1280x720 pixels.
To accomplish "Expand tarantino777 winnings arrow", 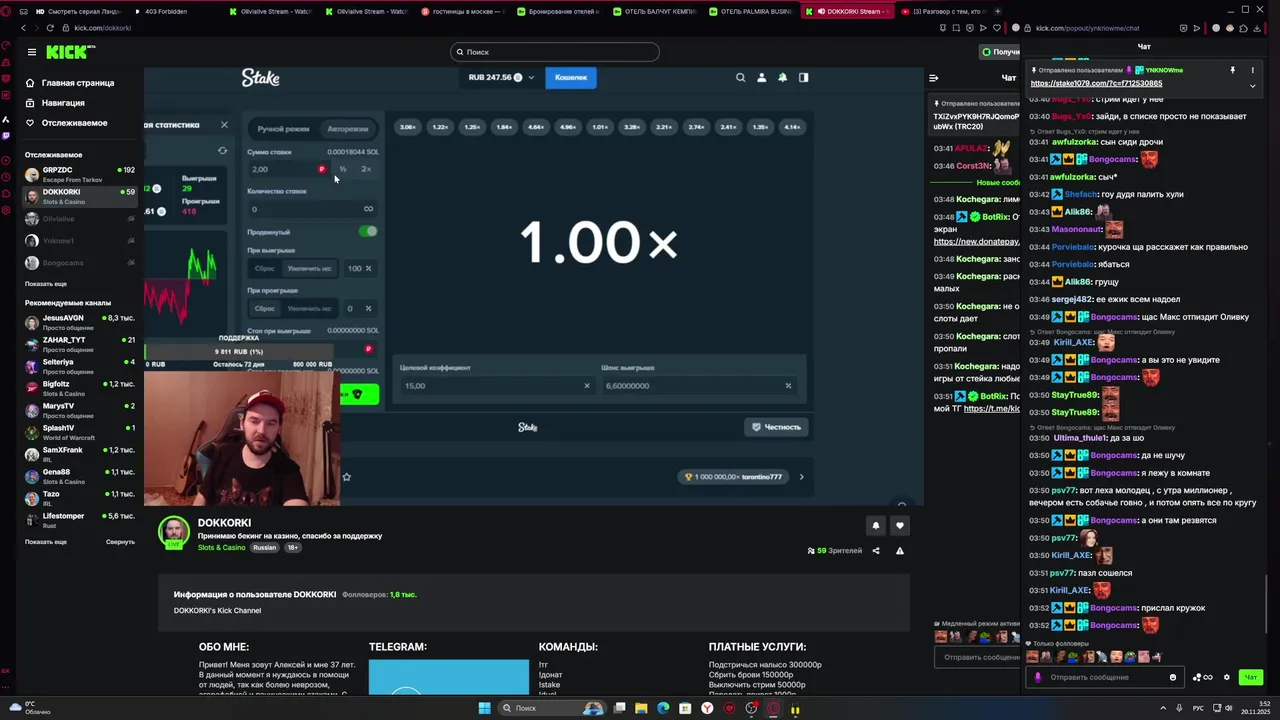I will pyautogui.click(x=801, y=477).
